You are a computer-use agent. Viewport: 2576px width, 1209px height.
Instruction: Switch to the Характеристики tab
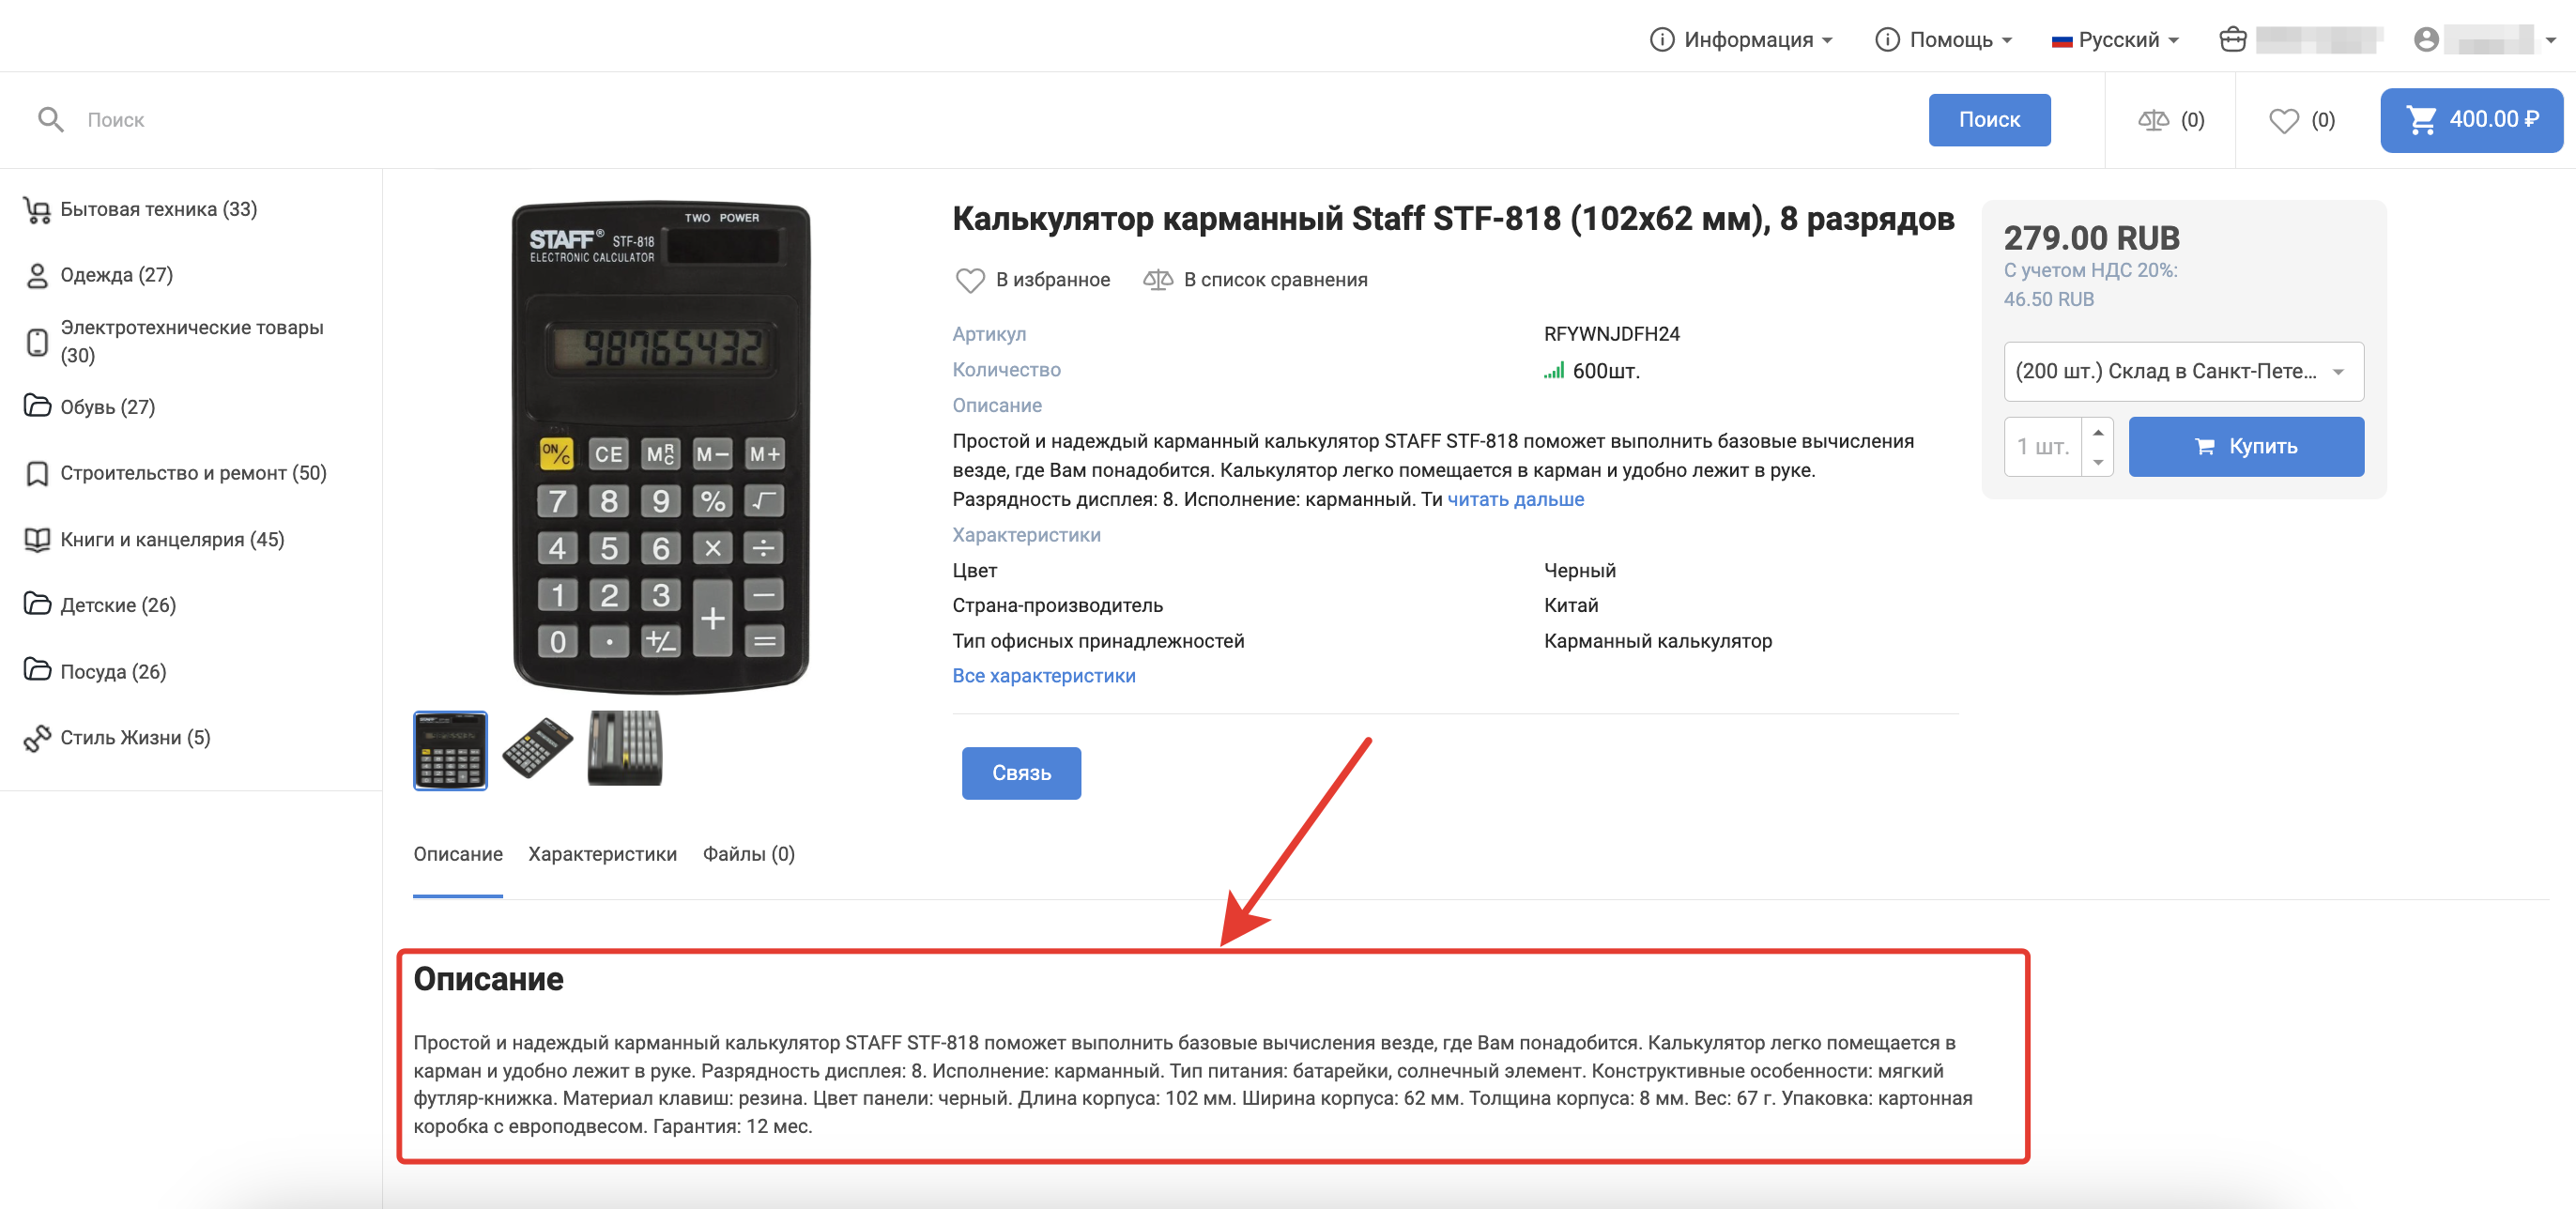(x=602, y=854)
